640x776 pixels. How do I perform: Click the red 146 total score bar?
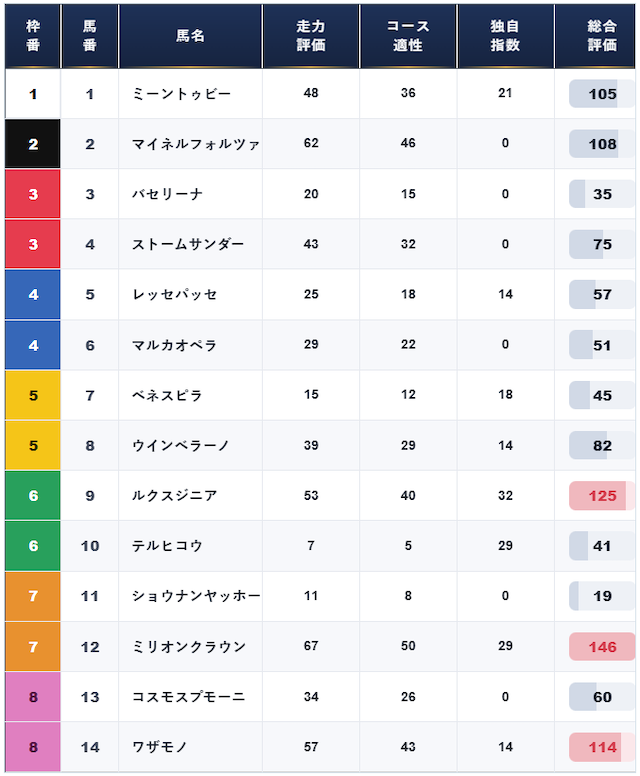point(602,647)
